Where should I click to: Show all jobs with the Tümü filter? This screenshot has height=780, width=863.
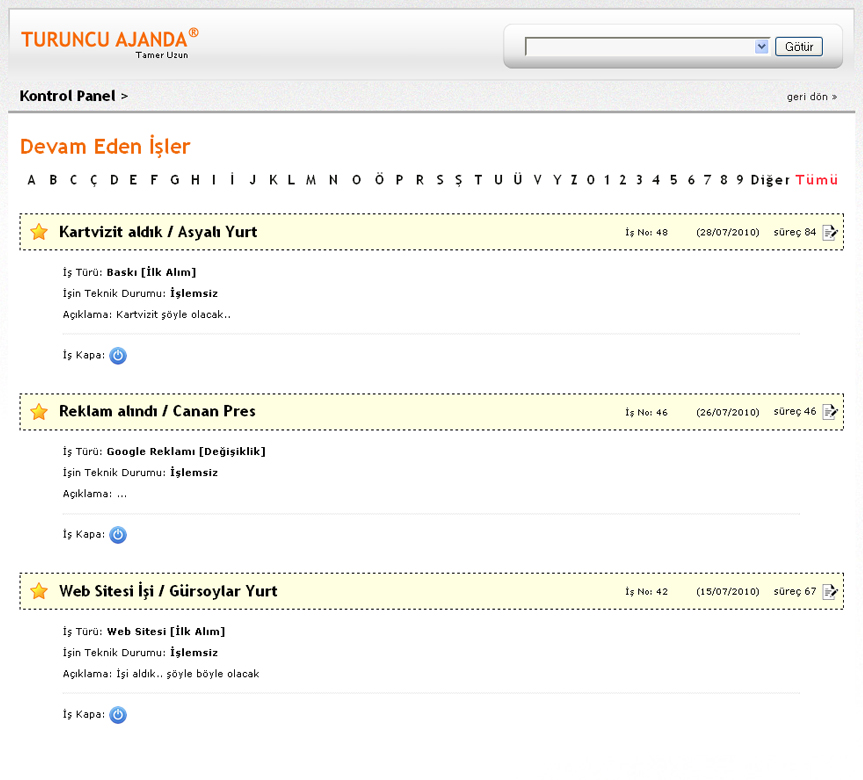[816, 180]
